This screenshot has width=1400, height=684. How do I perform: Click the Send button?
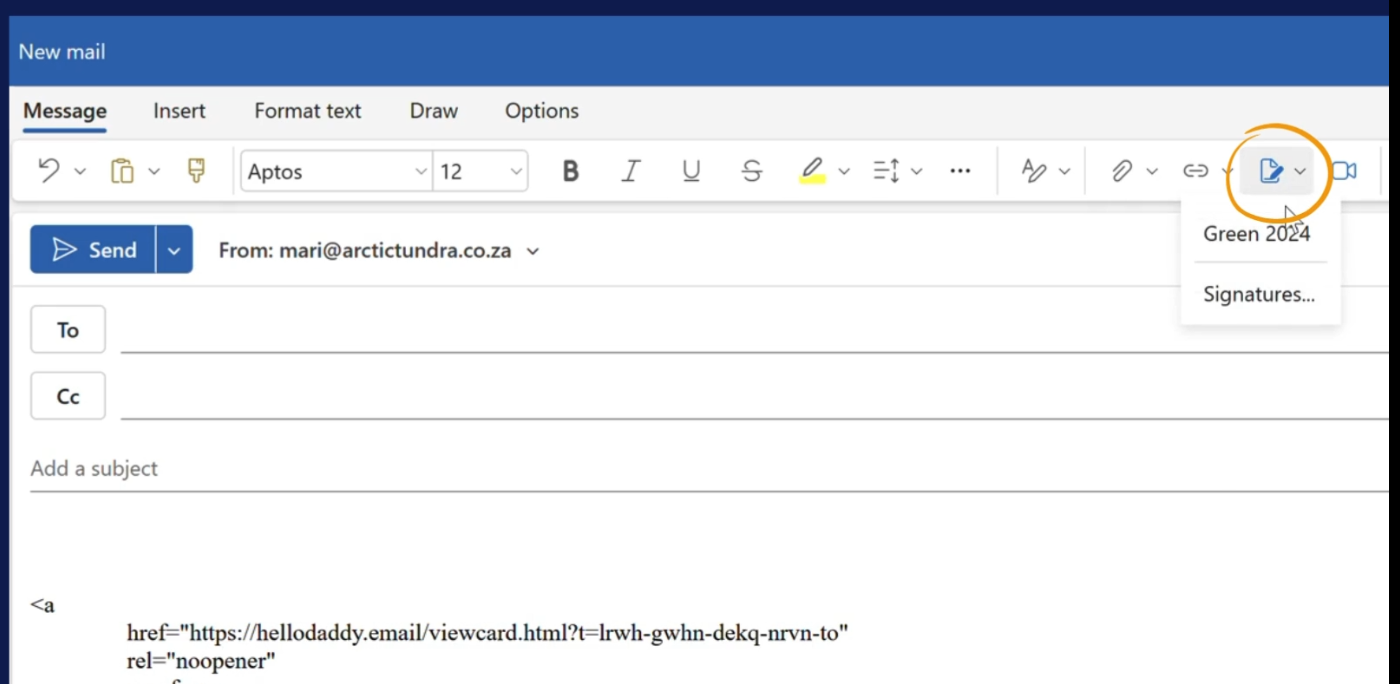[x=93, y=250]
